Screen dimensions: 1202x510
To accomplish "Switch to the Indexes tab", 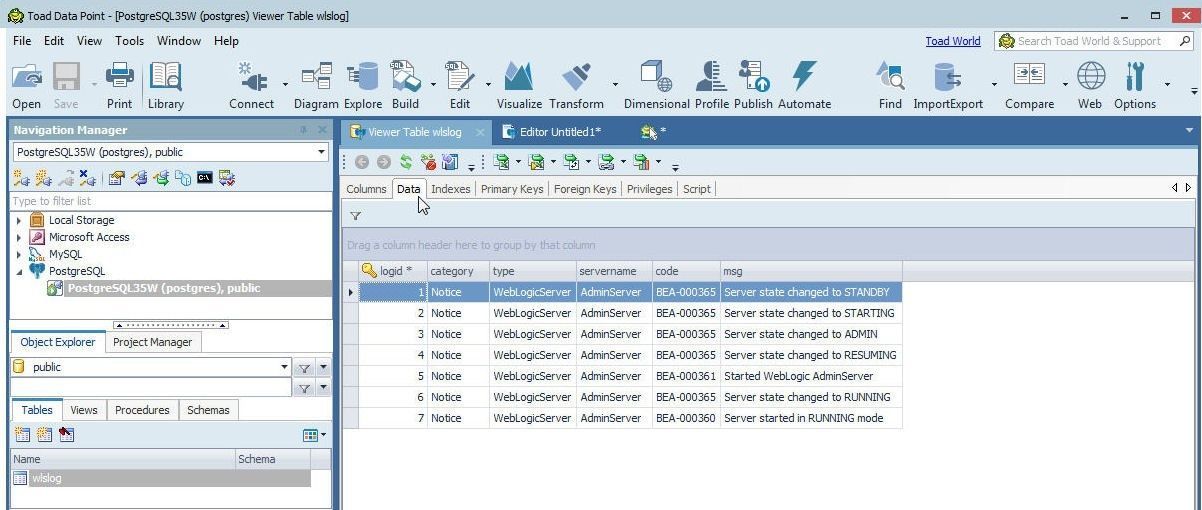I will 450,189.
